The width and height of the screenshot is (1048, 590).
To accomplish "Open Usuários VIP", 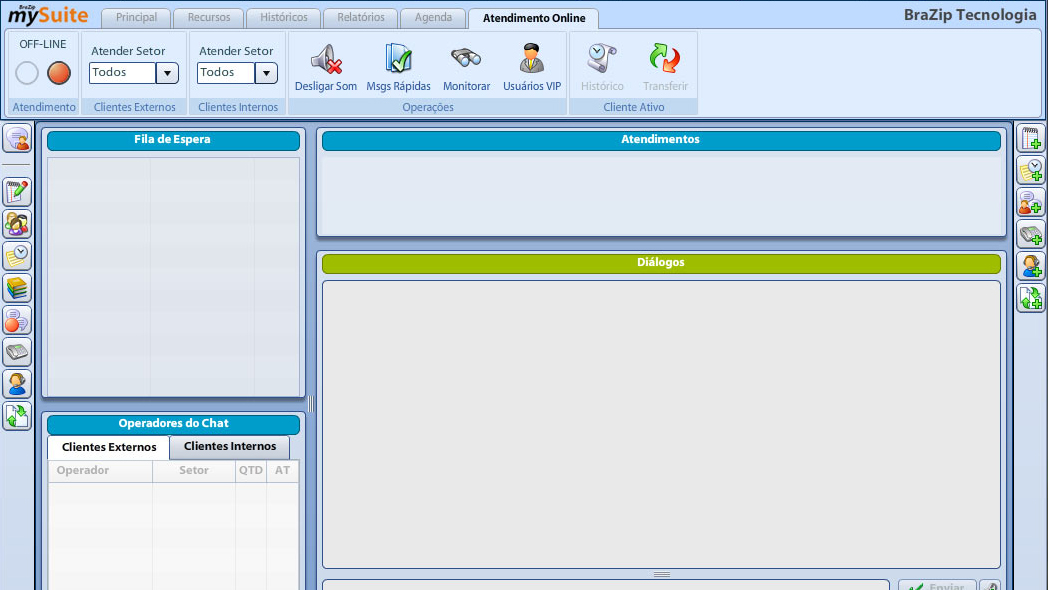I will [x=532, y=67].
